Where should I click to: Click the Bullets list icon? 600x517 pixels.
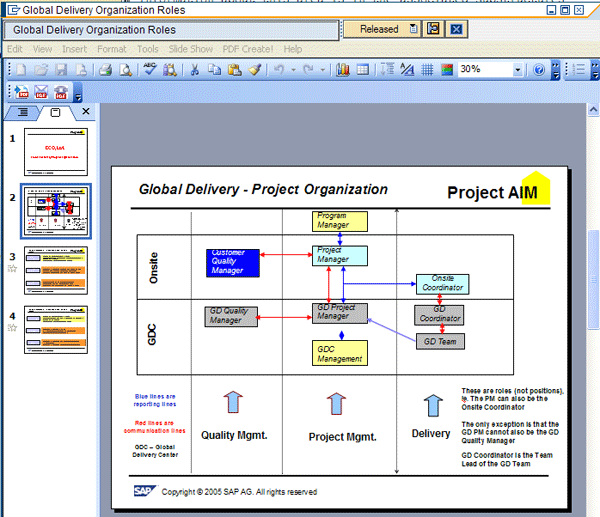[580, 70]
